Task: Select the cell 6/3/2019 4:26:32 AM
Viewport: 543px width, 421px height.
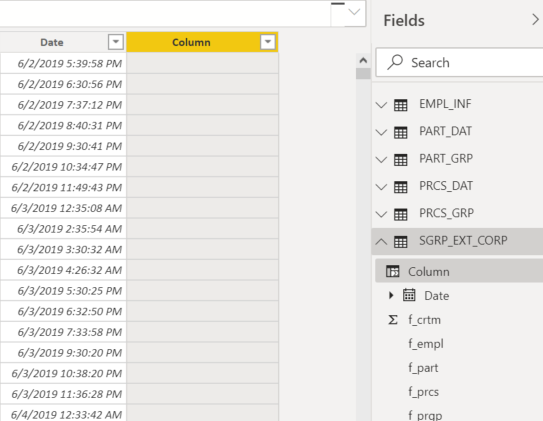Action: pyautogui.click(x=63, y=270)
